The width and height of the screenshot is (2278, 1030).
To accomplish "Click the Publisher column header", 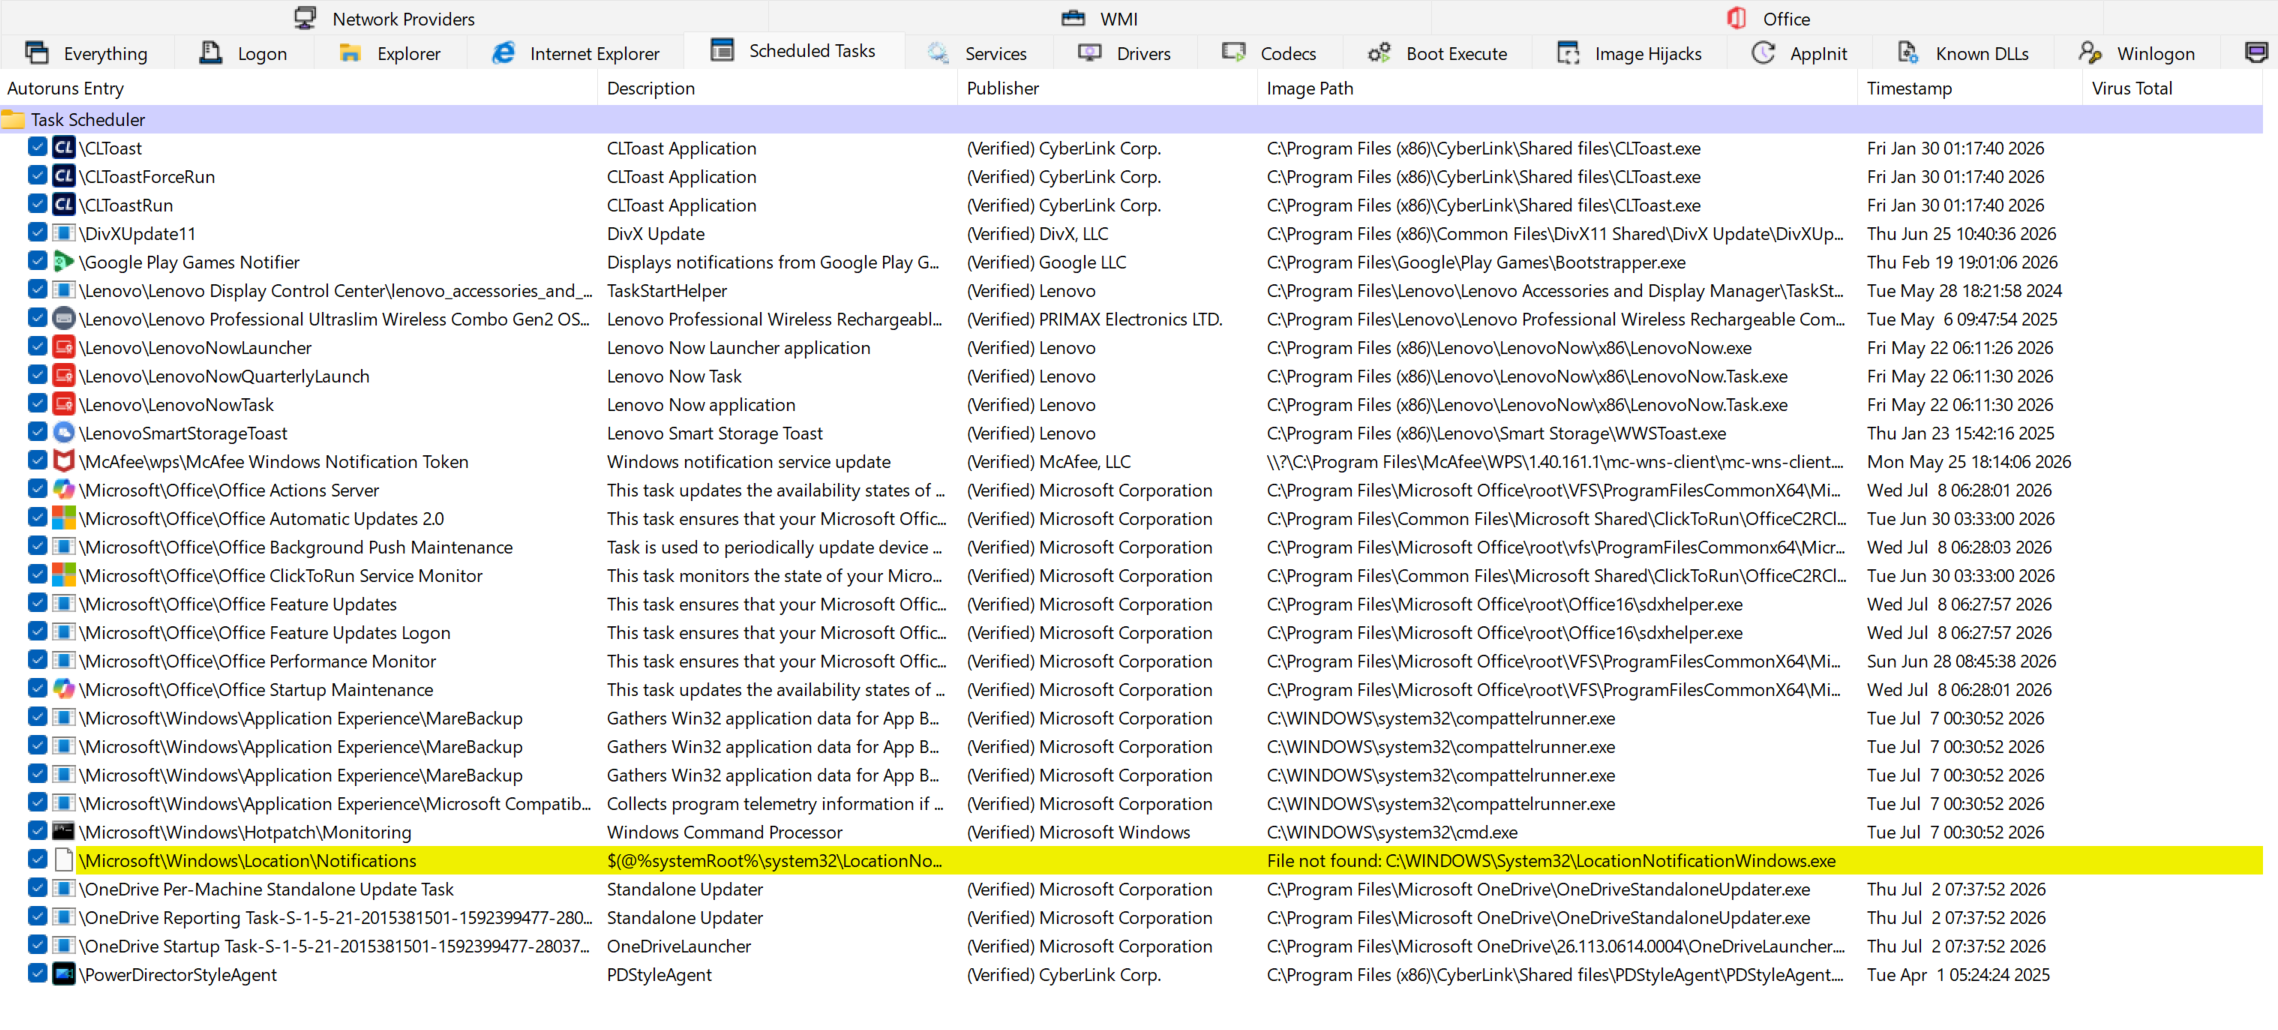I will coord(1109,88).
